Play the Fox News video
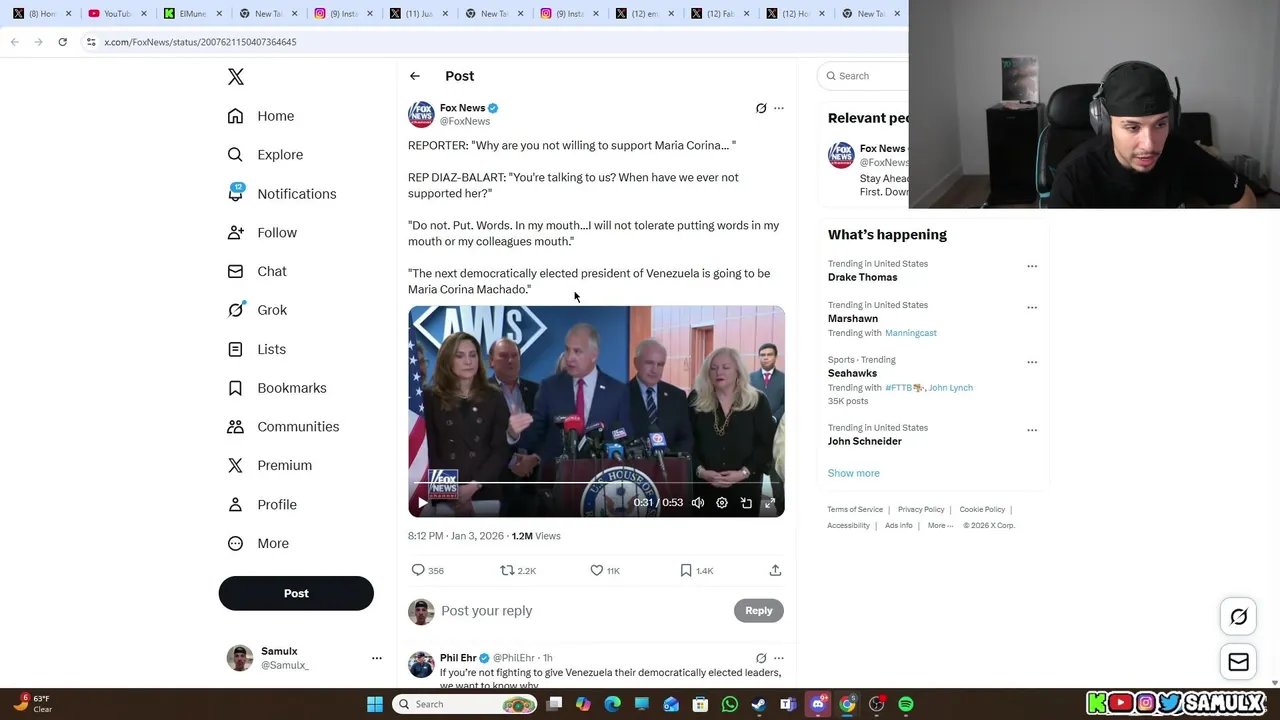The height and width of the screenshot is (720, 1280). click(x=423, y=503)
